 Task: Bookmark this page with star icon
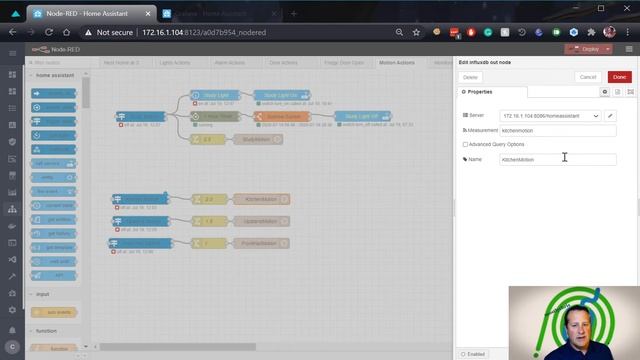click(416, 32)
